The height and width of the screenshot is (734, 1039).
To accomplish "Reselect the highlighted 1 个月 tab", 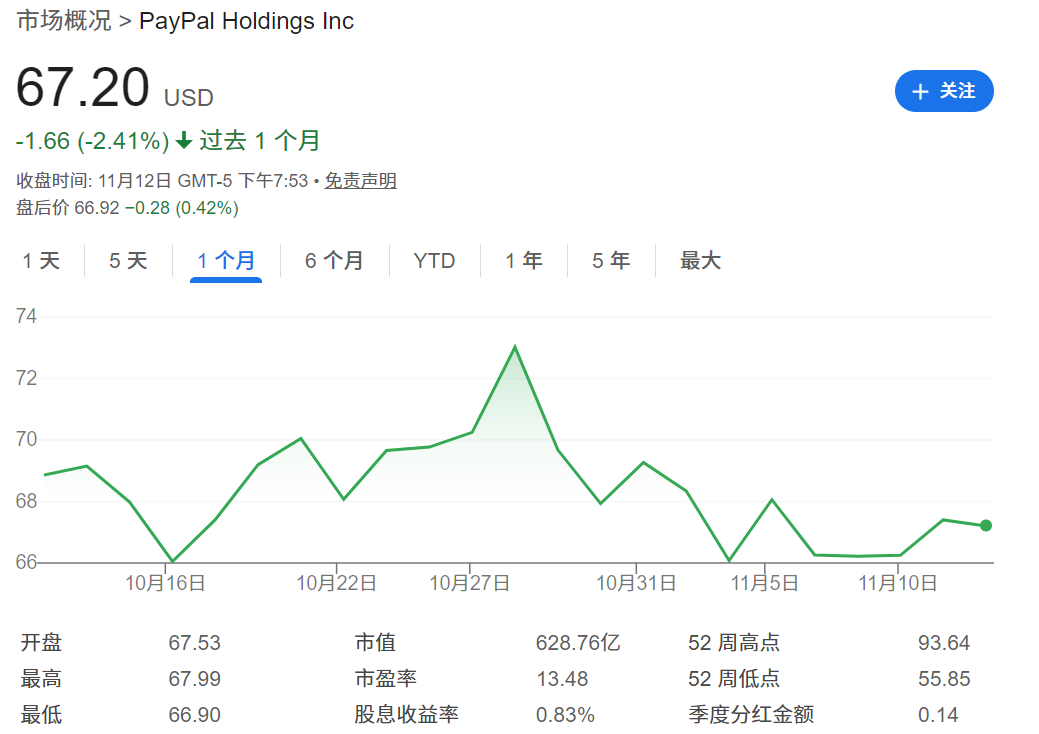I will (227, 260).
